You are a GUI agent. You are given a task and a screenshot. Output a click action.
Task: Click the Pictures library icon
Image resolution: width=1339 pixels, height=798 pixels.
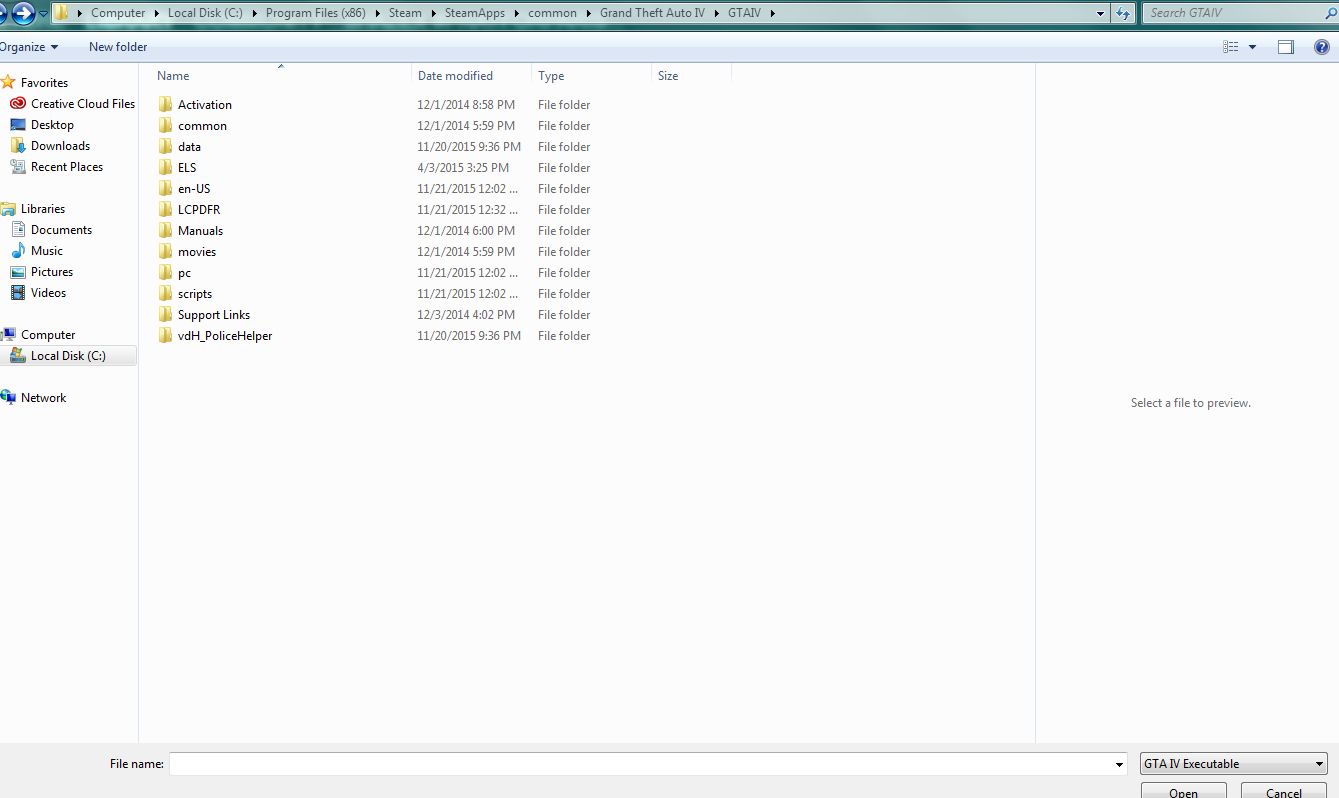(17, 271)
